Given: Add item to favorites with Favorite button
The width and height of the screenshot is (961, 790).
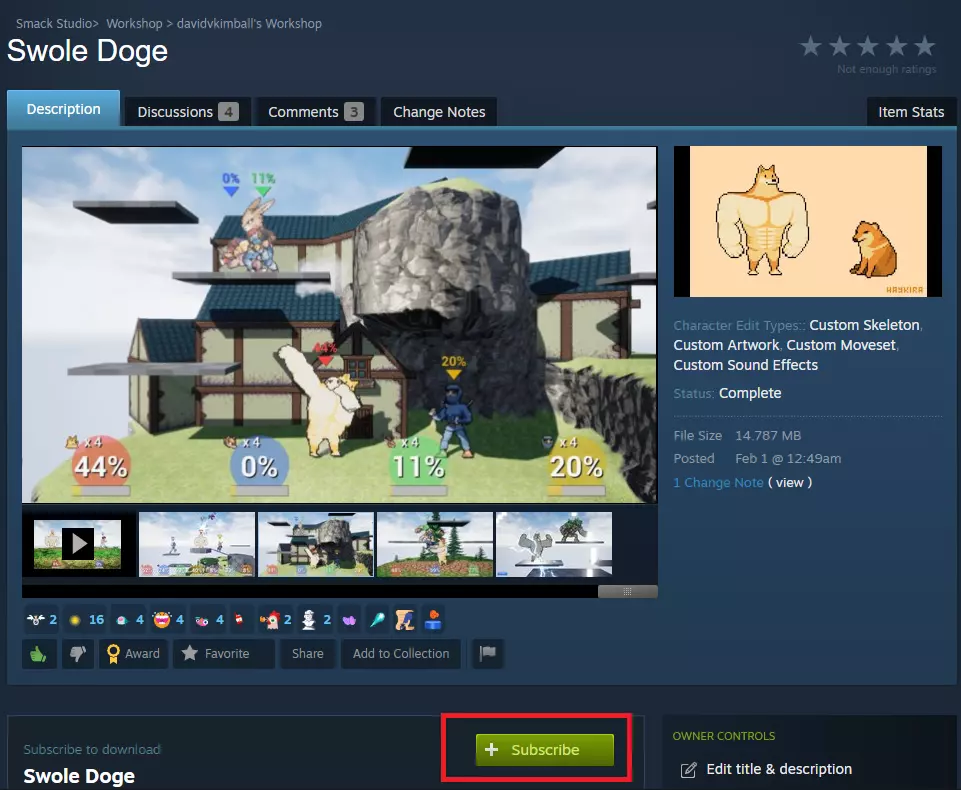Looking at the screenshot, I should pyautogui.click(x=224, y=654).
